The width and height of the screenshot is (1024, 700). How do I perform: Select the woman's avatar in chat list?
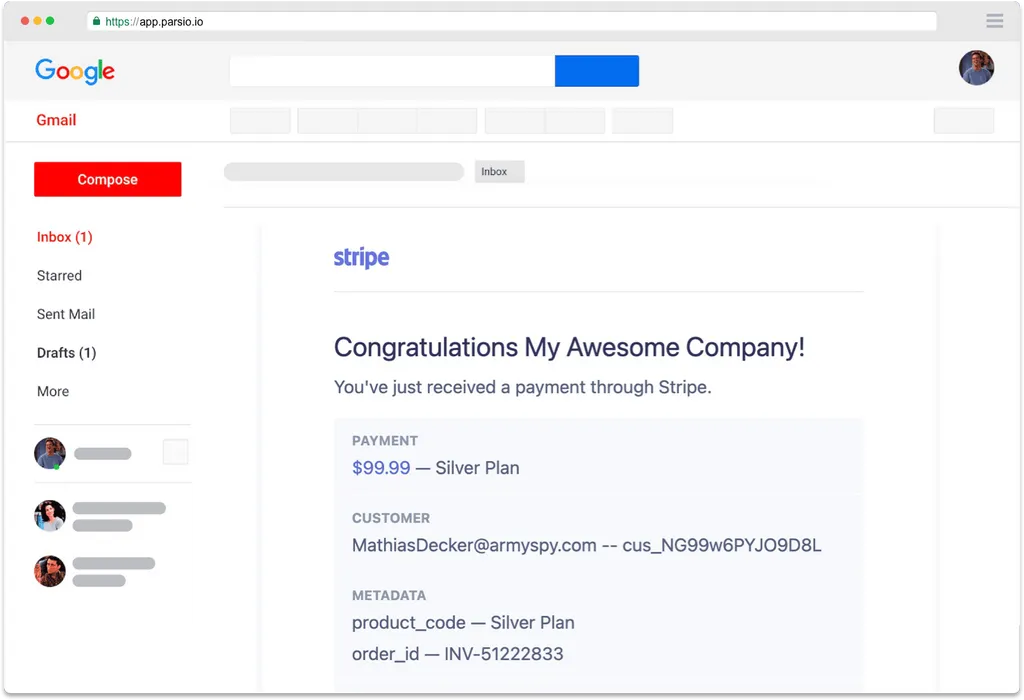50,516
